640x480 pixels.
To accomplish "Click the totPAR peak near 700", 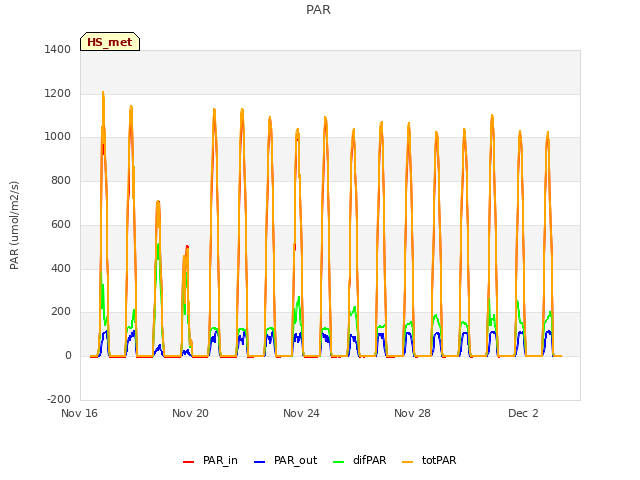I will point(158,202).
